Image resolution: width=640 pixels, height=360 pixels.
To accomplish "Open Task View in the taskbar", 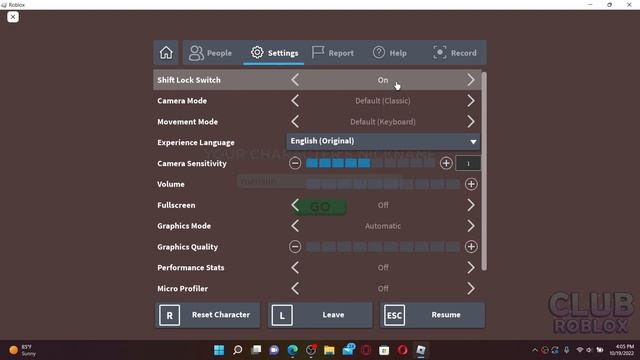I will (x=256, y=350).
